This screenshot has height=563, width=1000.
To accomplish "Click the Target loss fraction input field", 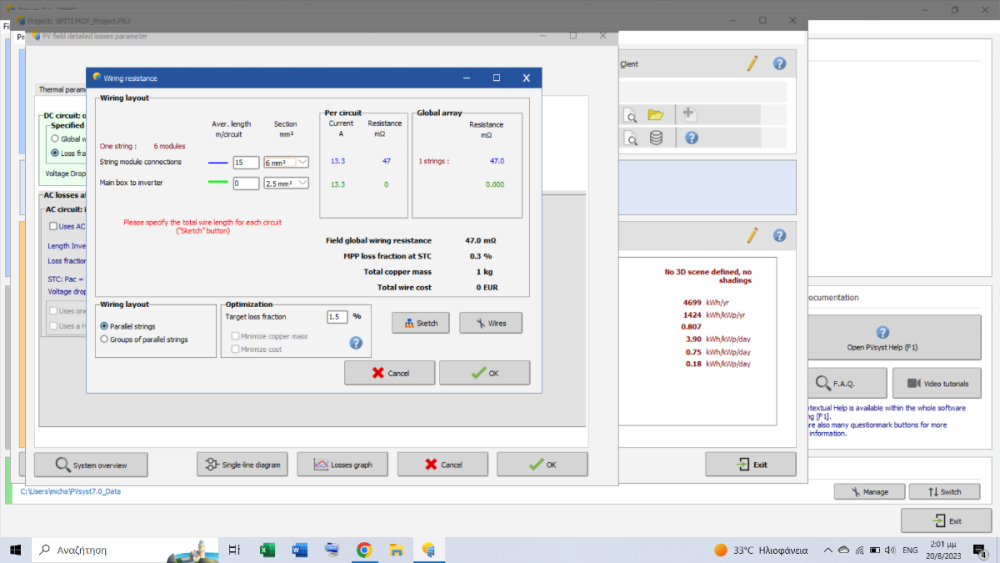I will (337, 316).
